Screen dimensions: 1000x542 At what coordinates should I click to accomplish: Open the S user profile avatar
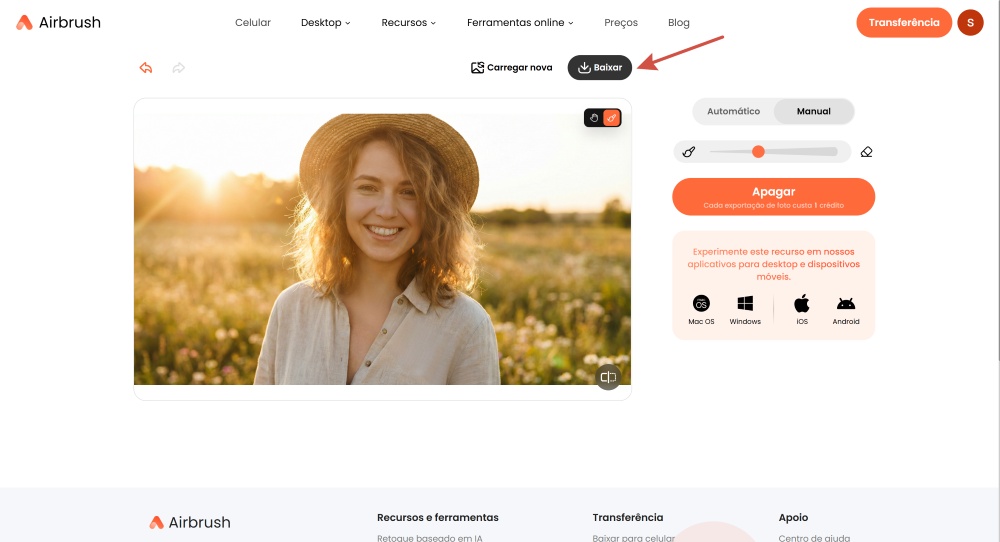(970, 22)
